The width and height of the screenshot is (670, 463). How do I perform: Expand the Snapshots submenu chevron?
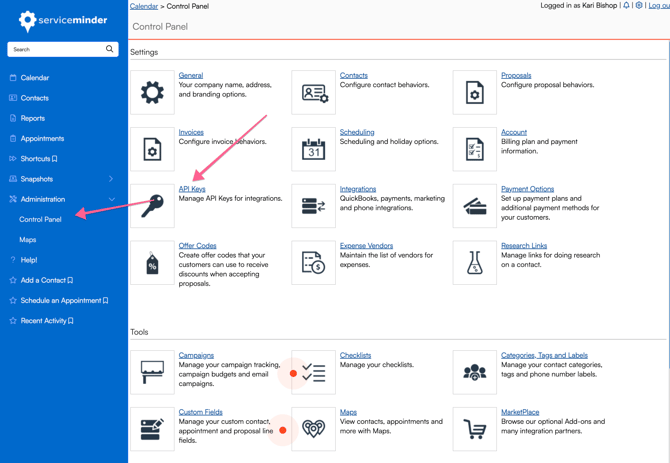(x=111, y=179)
